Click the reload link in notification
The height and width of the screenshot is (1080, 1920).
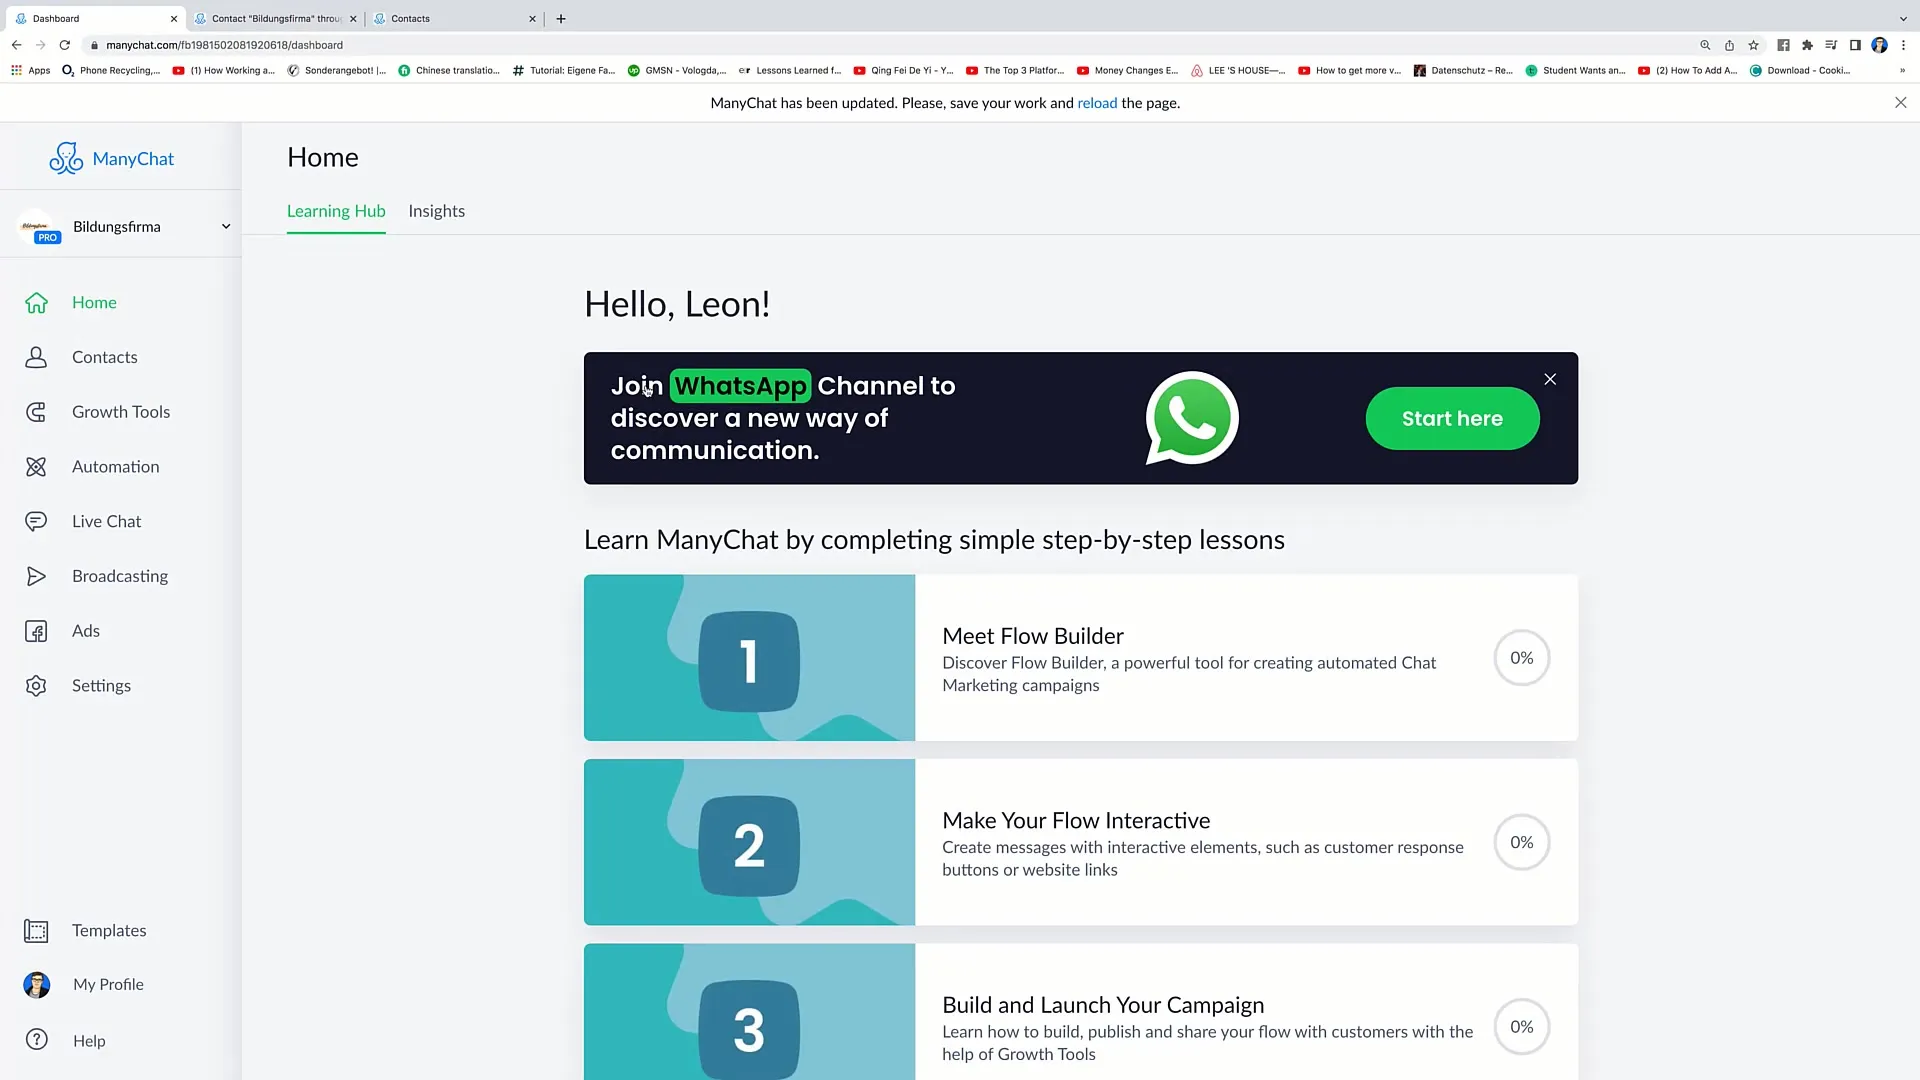[1097, 103]
